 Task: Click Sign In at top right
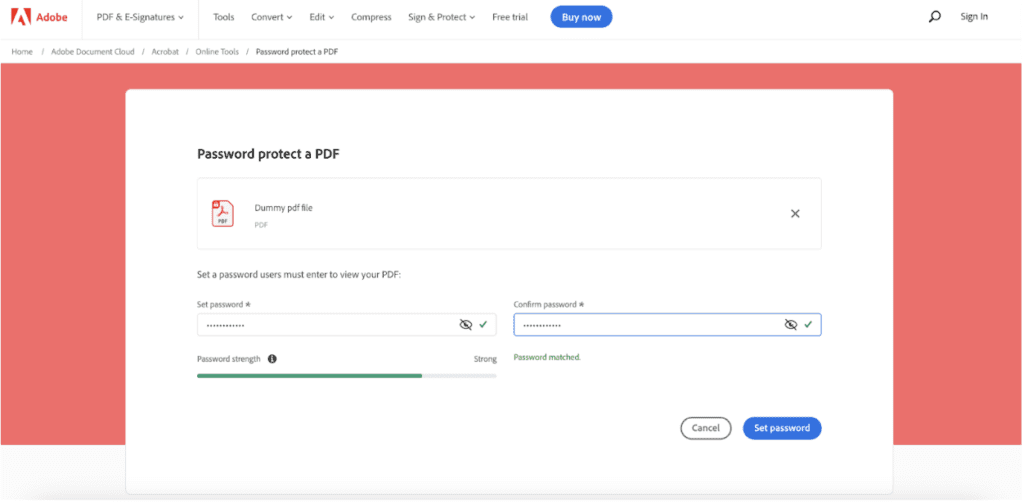[x=974, y=17]
